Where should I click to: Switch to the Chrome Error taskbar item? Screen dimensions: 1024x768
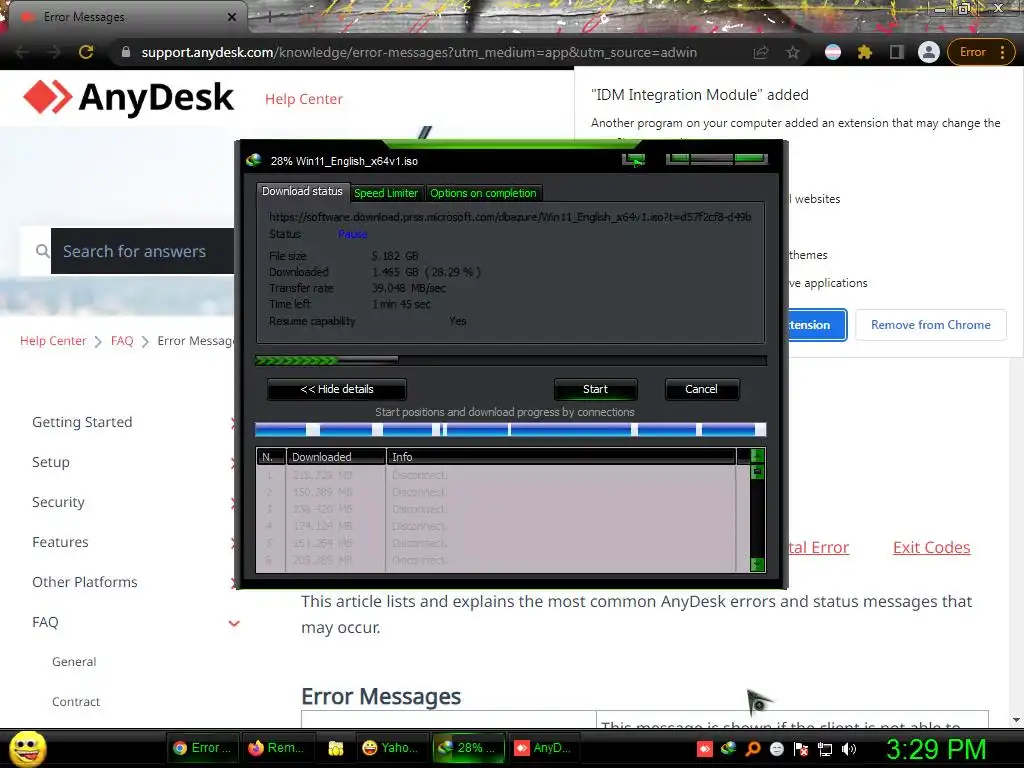click(x=202, y=748)
